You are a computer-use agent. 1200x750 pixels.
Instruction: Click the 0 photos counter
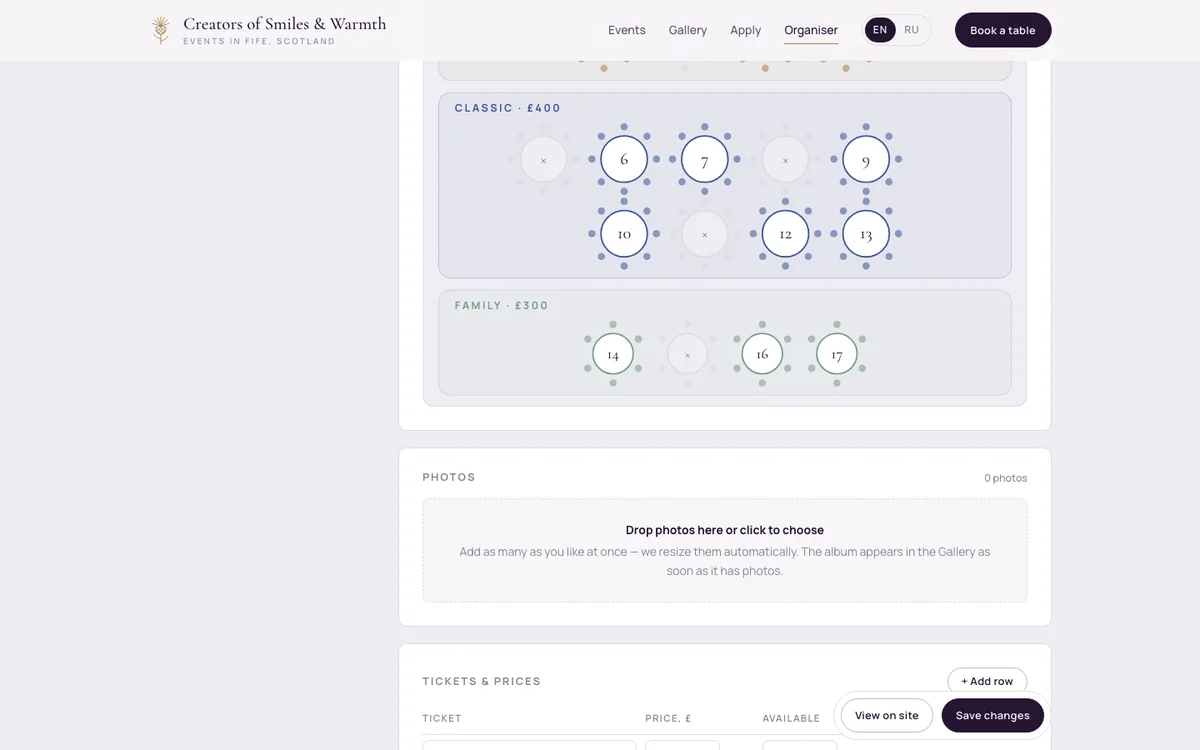click(x=1005, y=478)
